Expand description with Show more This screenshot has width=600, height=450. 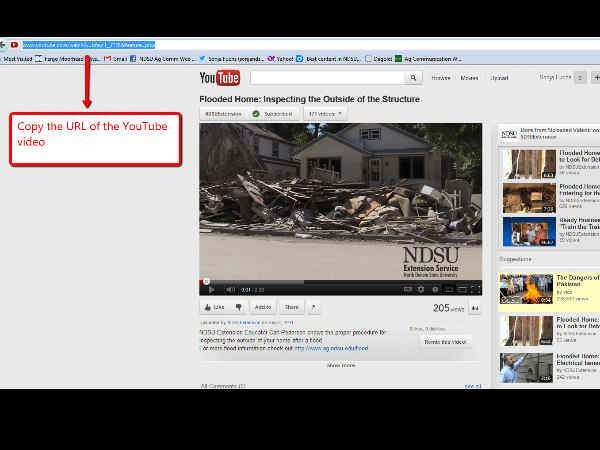click(x=341, y=365)
